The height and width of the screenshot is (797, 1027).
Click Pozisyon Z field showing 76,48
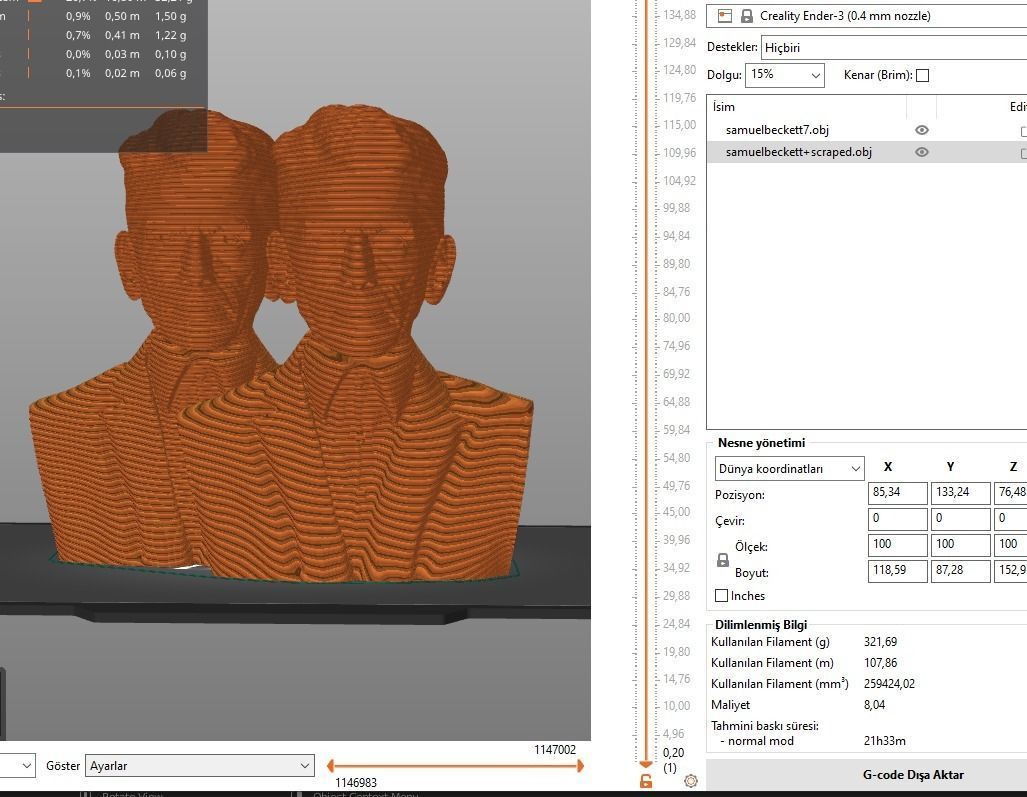1011,493
